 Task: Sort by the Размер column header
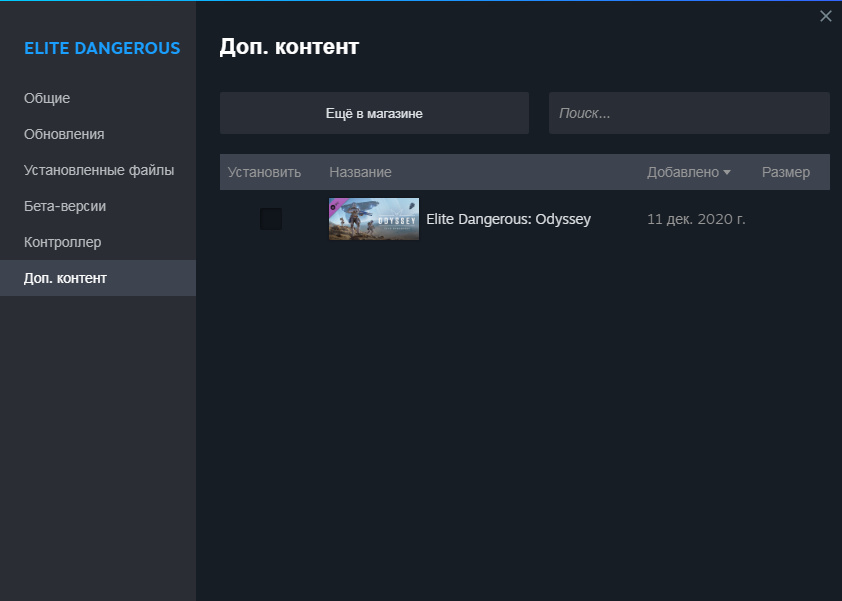click(x=786, y=172)
